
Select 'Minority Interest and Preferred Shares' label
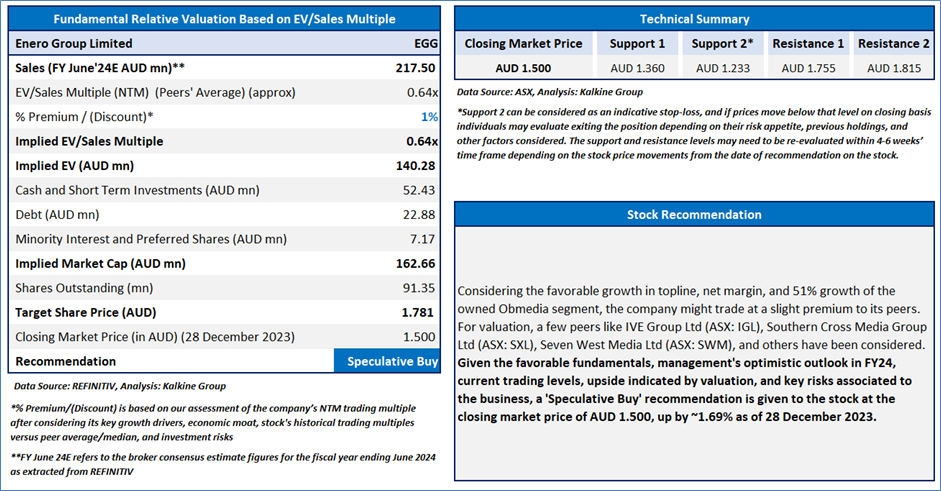click(151, 239)
